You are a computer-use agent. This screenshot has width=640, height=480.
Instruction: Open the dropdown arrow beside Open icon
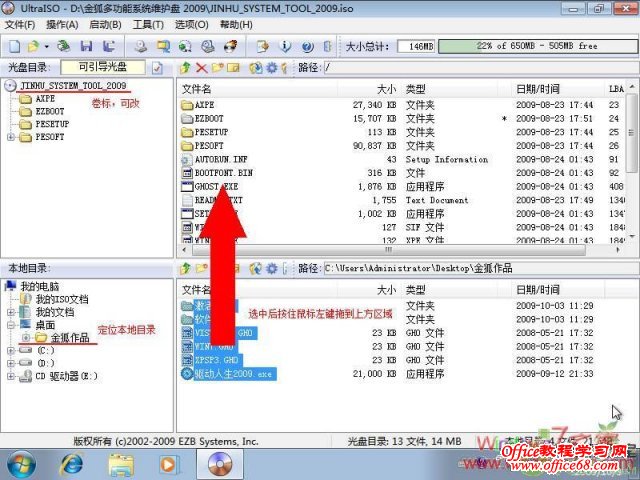[x=47, y=47]
